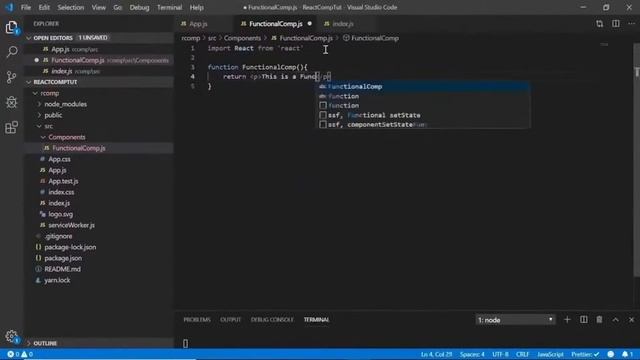The width and height of the screenshot is (640, 360).
Task: Choose FunctionalComp autocomplete suggestion
Action: click(x=424, y=87)
